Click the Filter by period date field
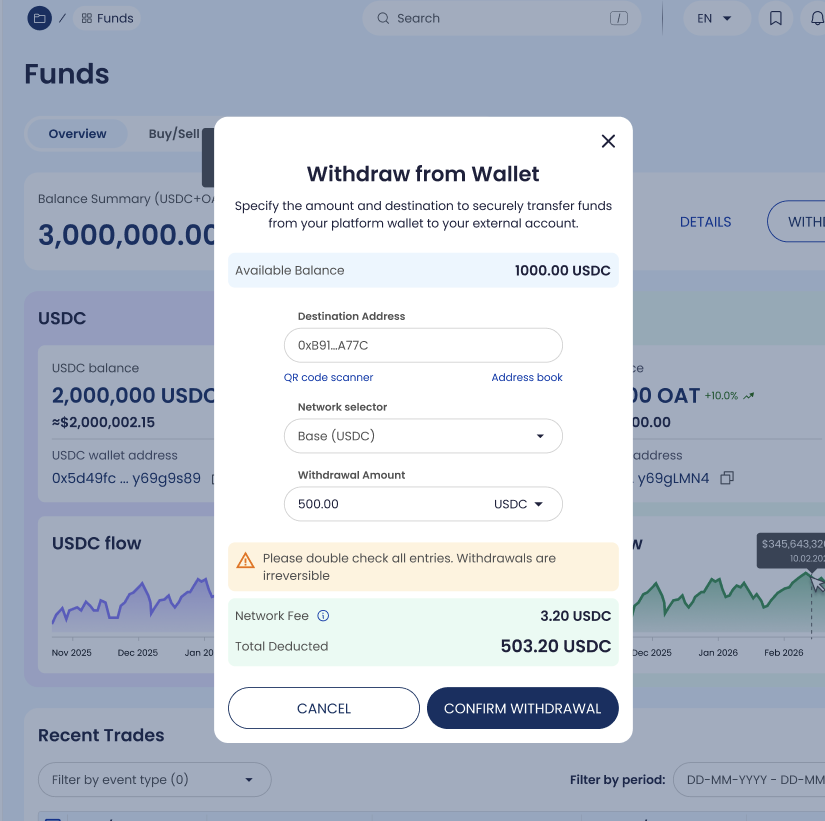Viewport: 825px width, 821px height. click(750, 780)
